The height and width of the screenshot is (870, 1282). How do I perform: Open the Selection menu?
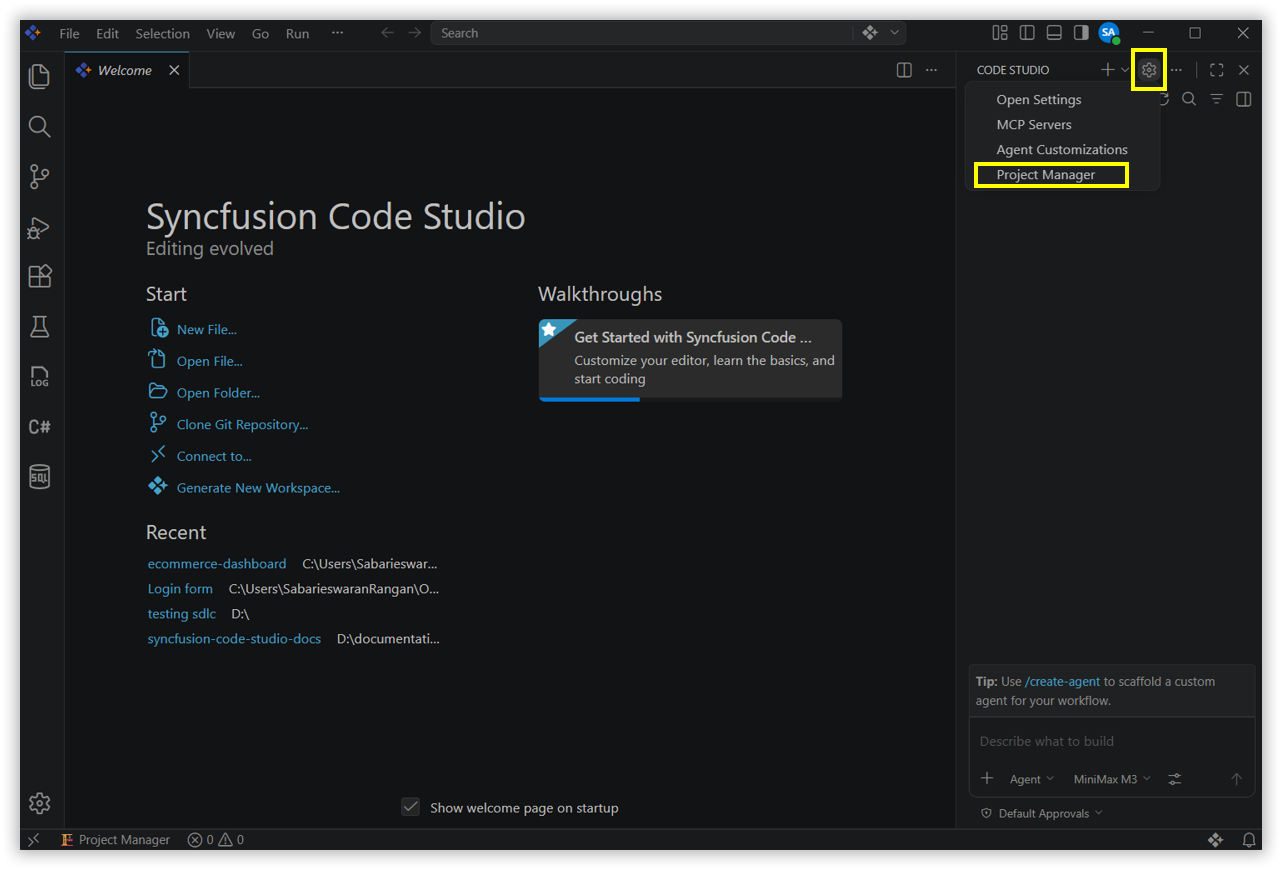(163, 33)
